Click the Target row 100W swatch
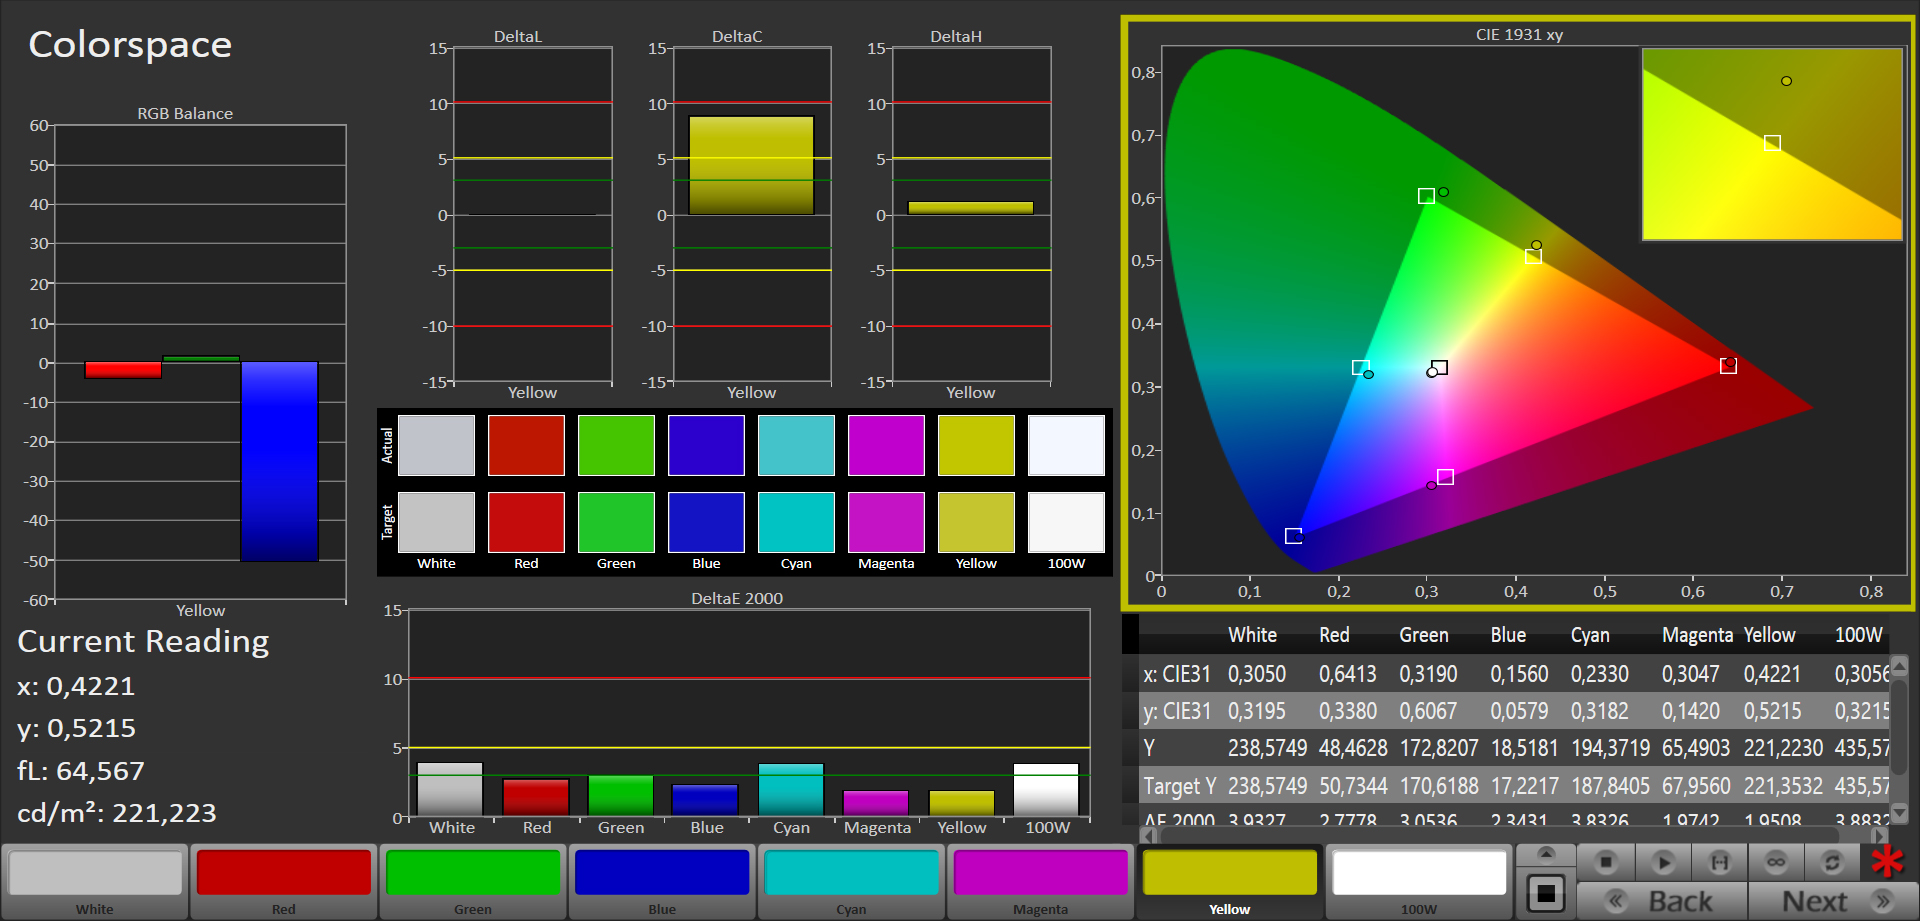Image resolution: width=1920 pixels, height=921 pixels. coord(1066,522)
